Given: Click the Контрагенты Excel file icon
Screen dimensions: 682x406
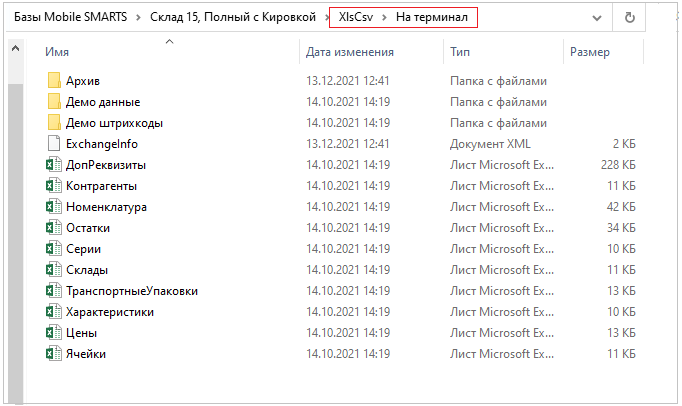Looking at the screenshot, I should tap(54, 185).
